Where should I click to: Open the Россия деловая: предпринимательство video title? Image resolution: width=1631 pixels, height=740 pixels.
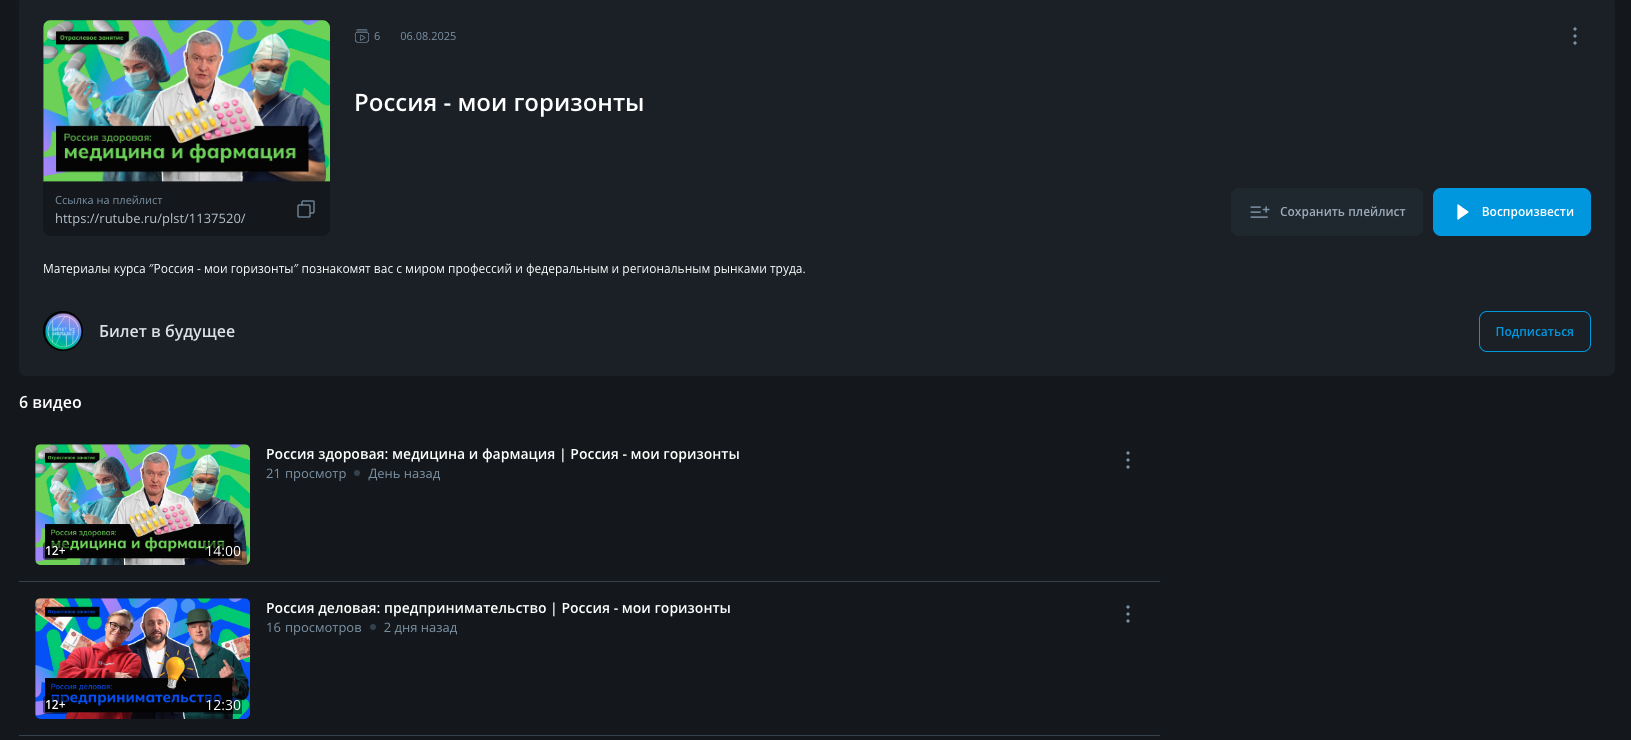pyautogui.click(x=498, y=608)
